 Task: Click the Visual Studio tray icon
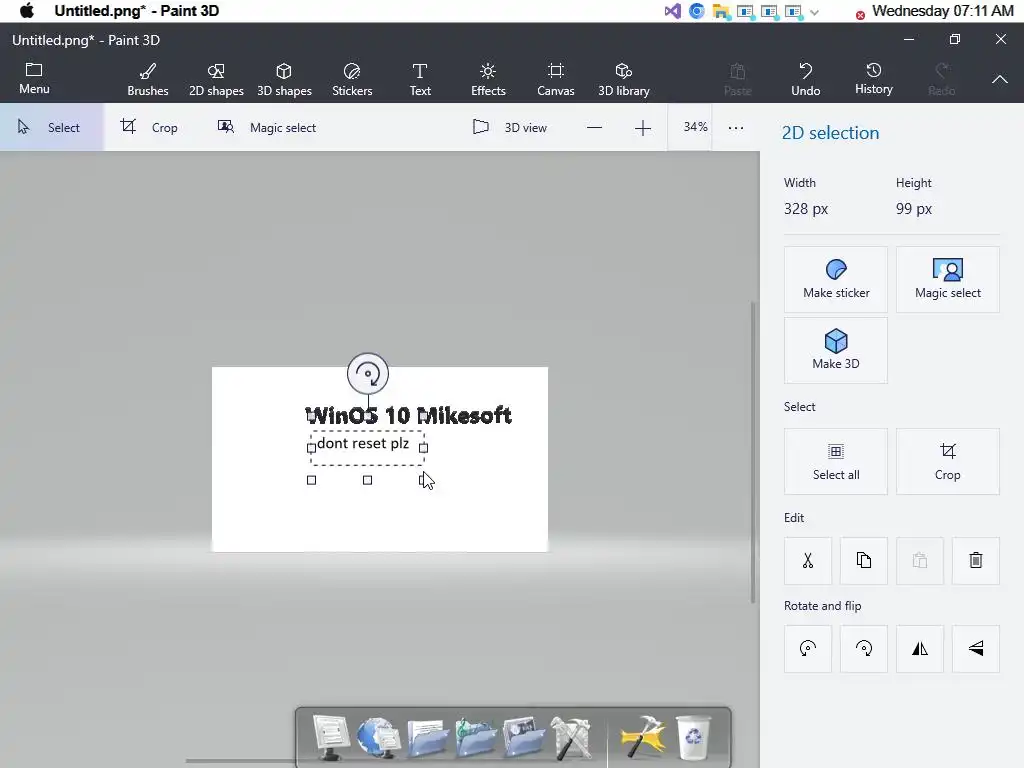[672, 11]
